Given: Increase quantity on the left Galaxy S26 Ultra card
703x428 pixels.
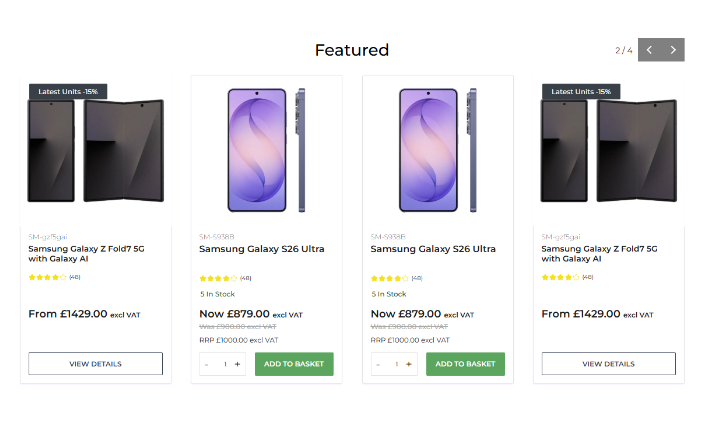Looking at the screenshot, I should [237, 364].
